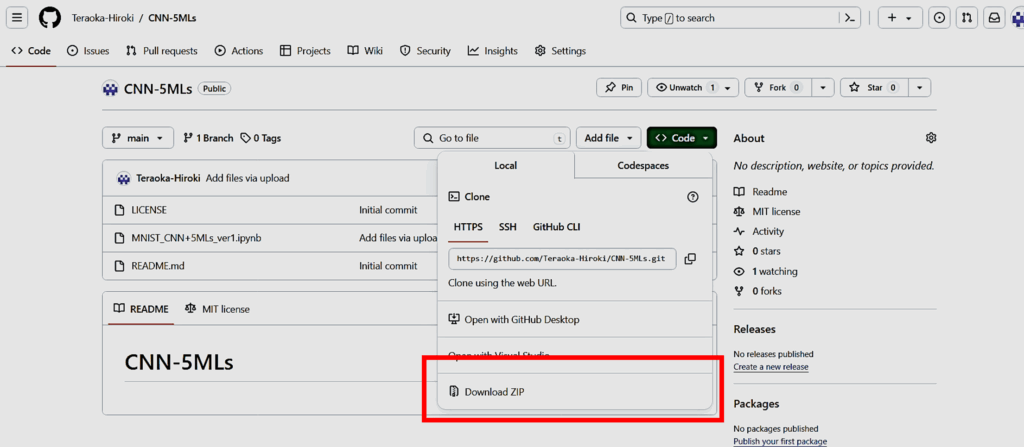Select the SSH clone tab
Image resolution: width=1024 pixels, height=447 pixels.
point(508,227)
